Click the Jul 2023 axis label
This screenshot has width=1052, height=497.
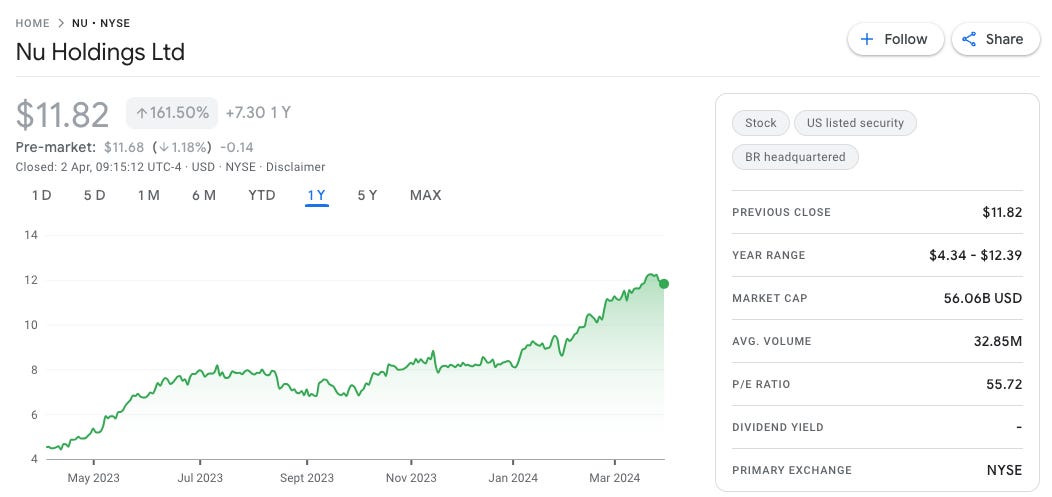(x=200, y=478)
